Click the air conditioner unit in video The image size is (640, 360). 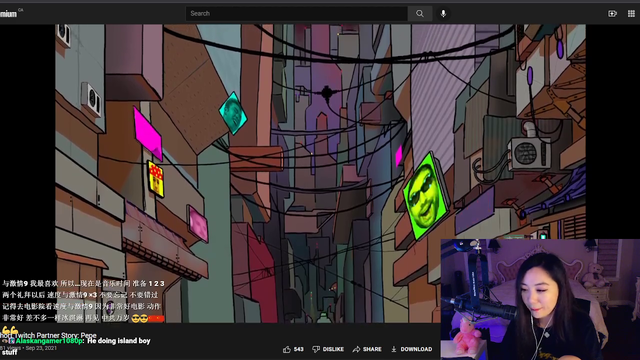[529, 153]
